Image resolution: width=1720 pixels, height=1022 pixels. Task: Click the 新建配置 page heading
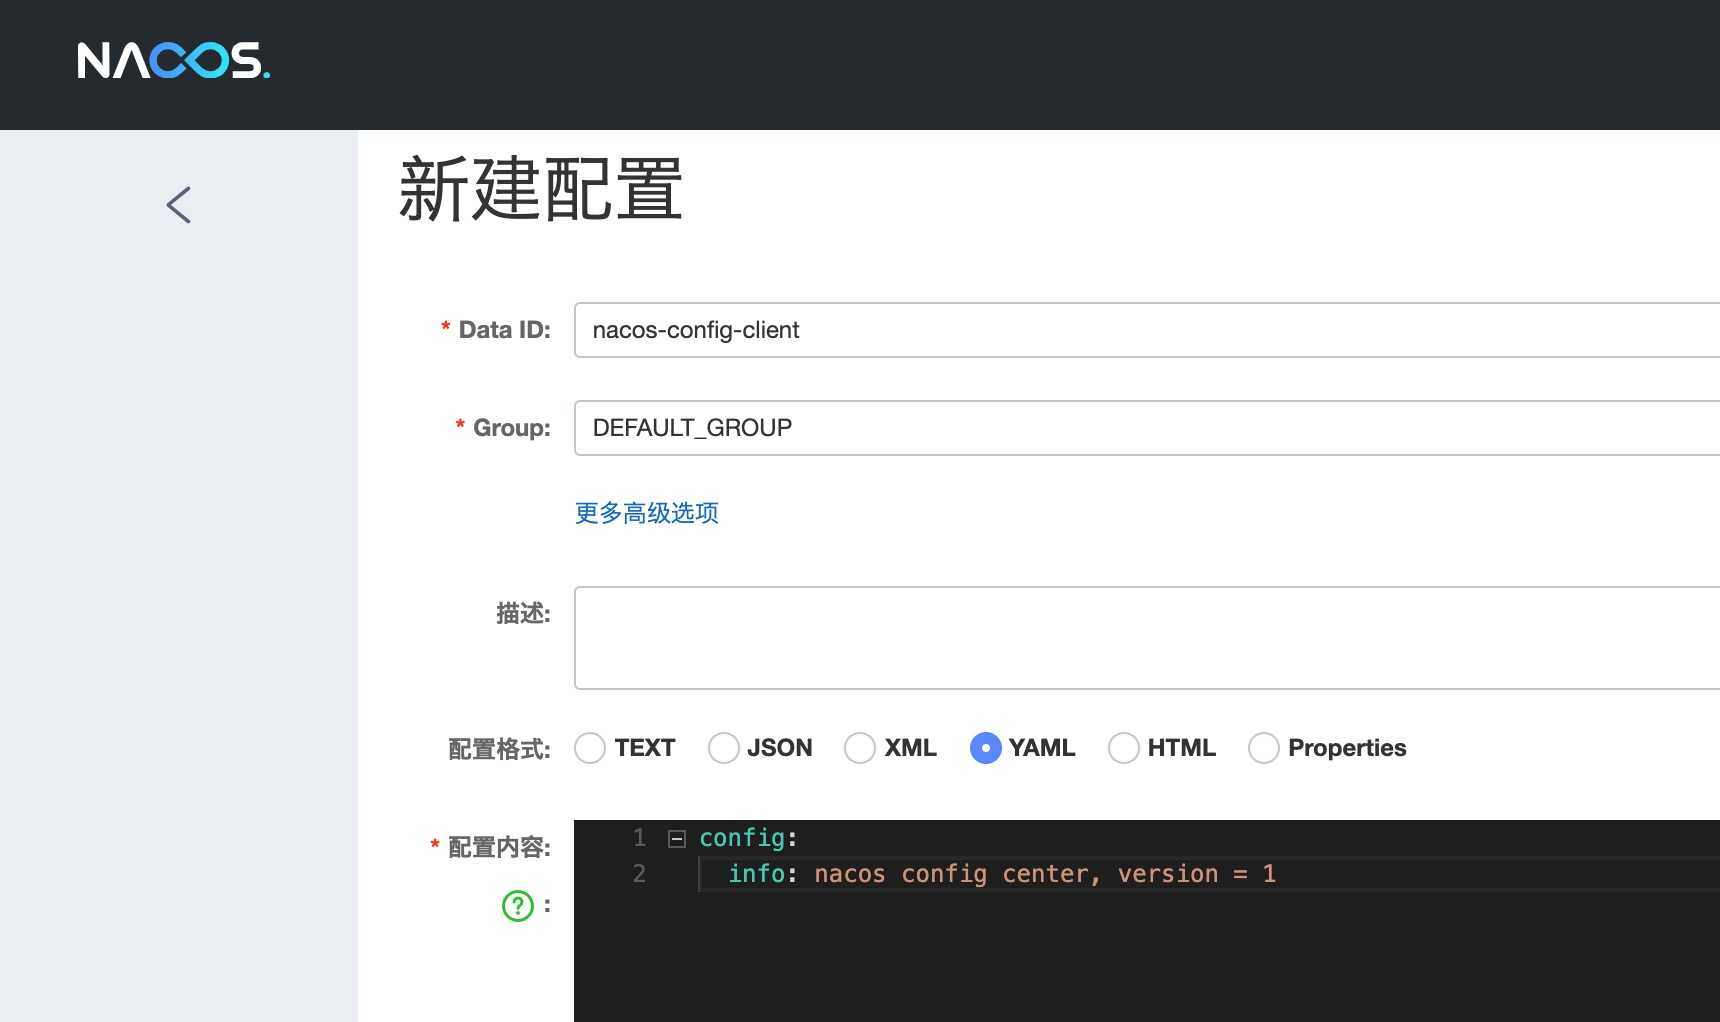541,189
